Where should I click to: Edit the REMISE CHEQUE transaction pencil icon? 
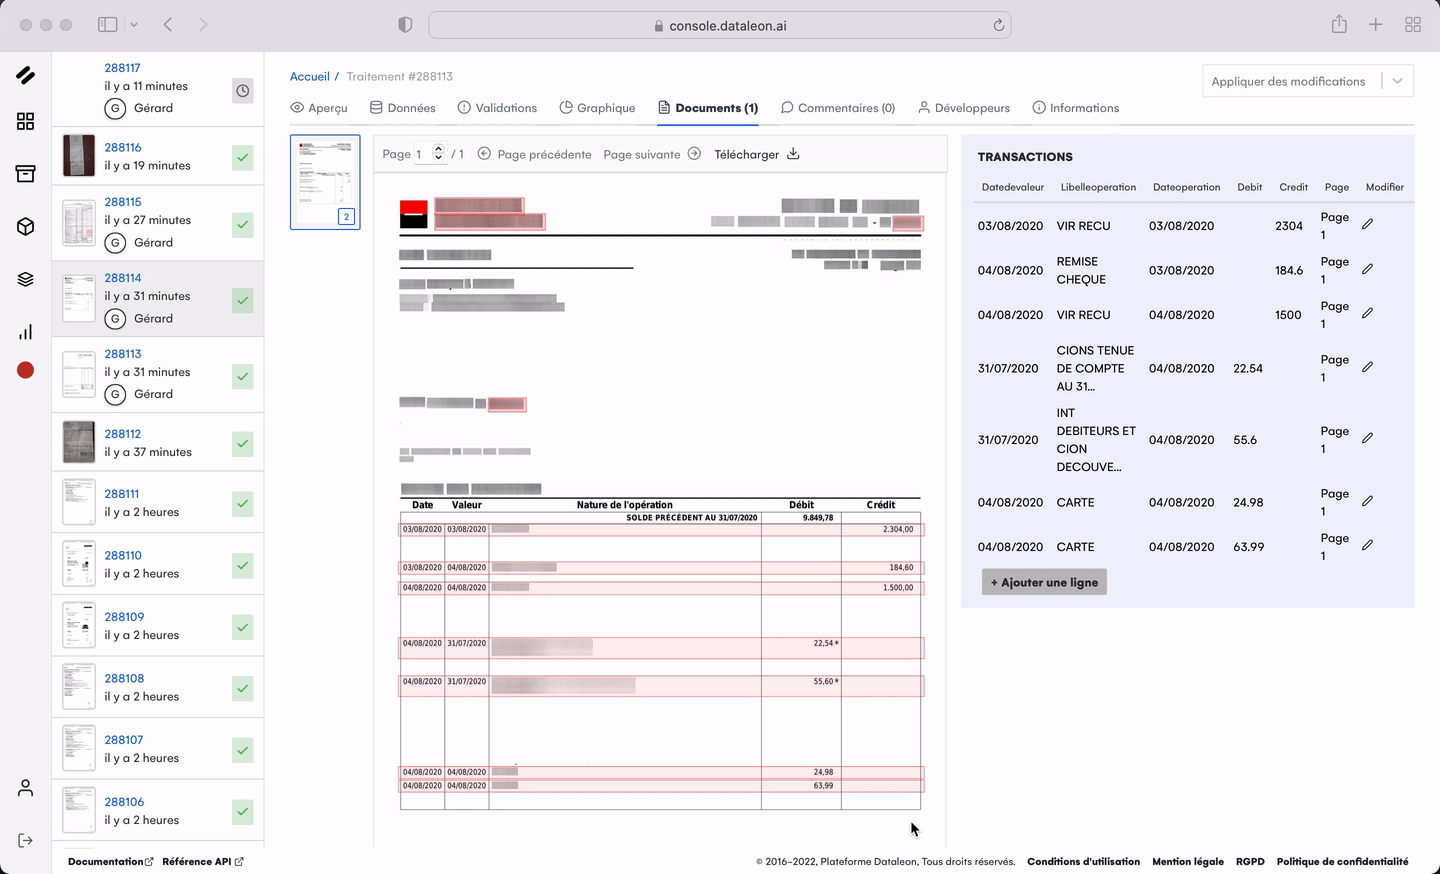pyautogui.click(x=1367, y=269)
